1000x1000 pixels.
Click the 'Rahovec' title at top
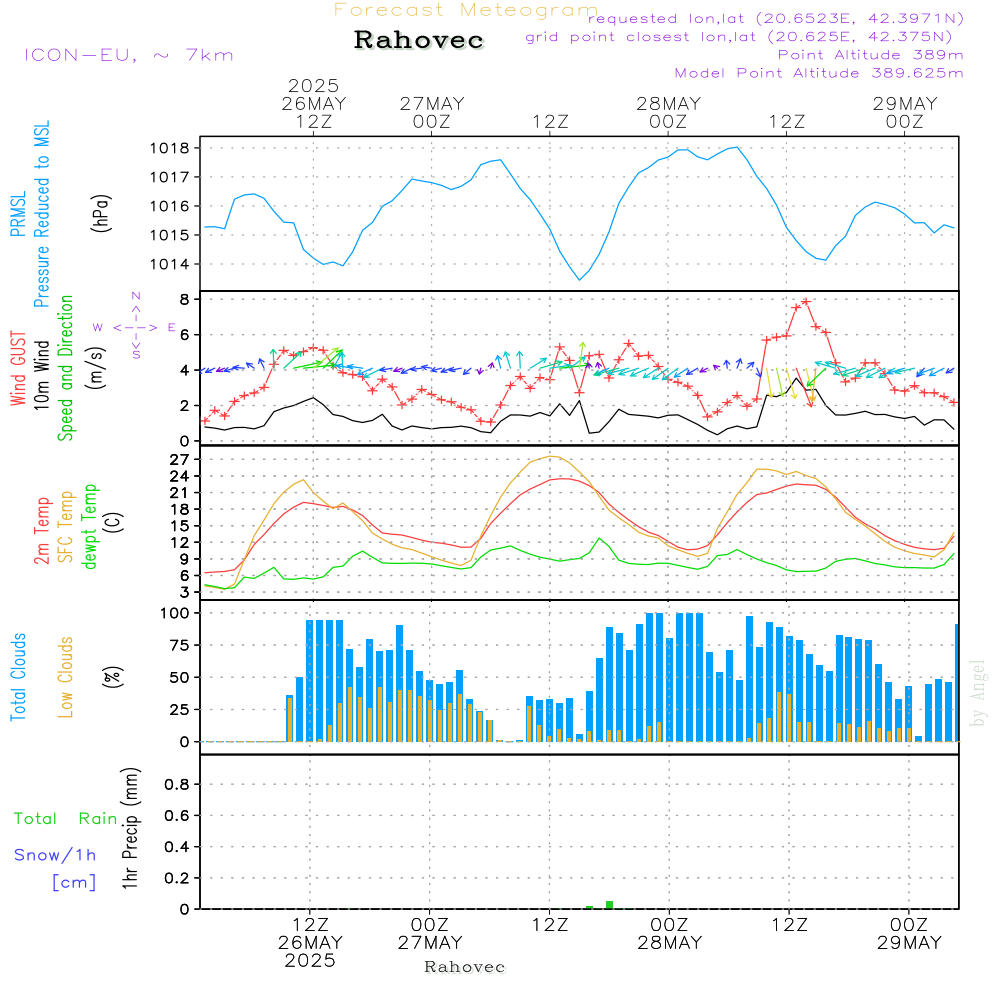418,40
